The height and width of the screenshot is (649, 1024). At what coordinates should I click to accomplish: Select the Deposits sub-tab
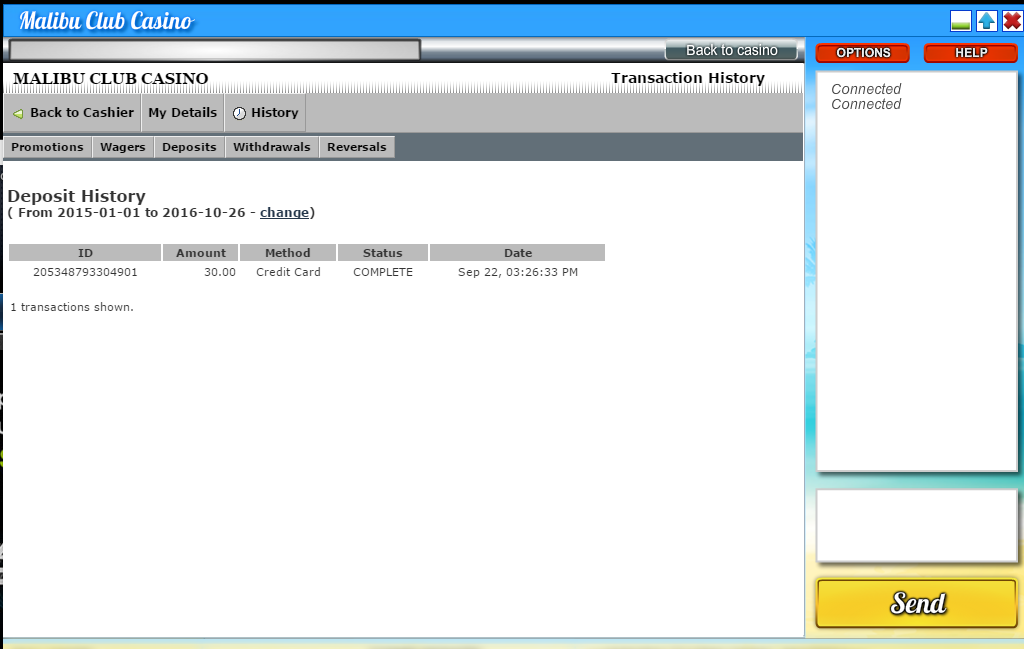pyautogui.click(x=189, y=147)
